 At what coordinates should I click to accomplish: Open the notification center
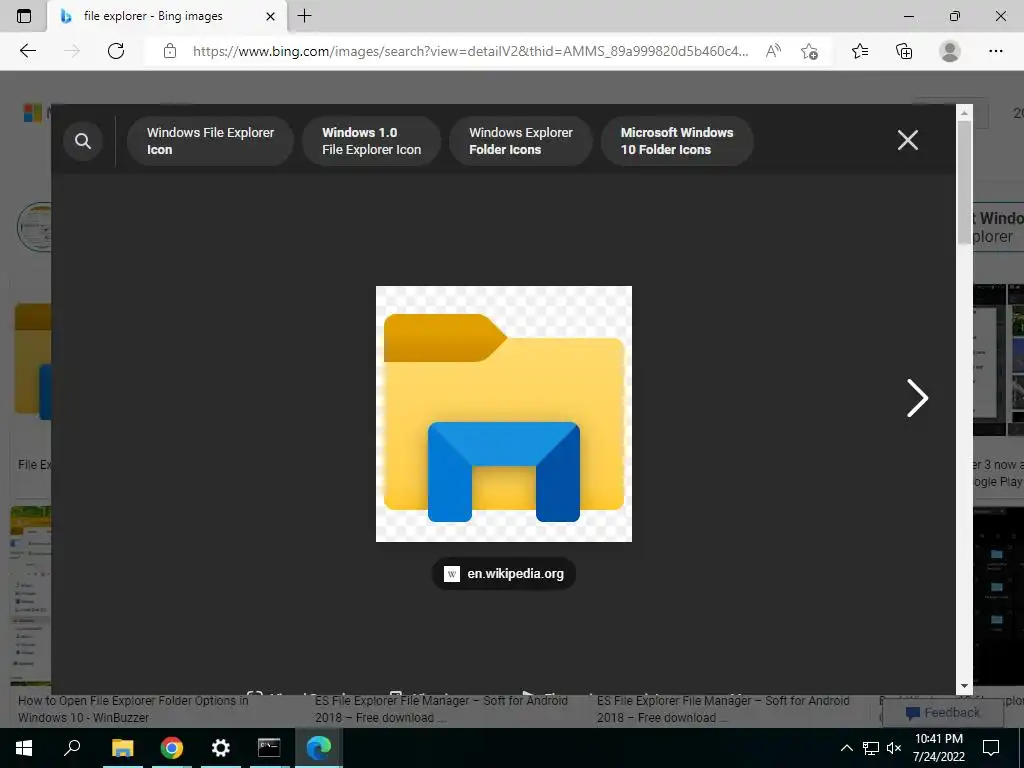pos(991,748)
